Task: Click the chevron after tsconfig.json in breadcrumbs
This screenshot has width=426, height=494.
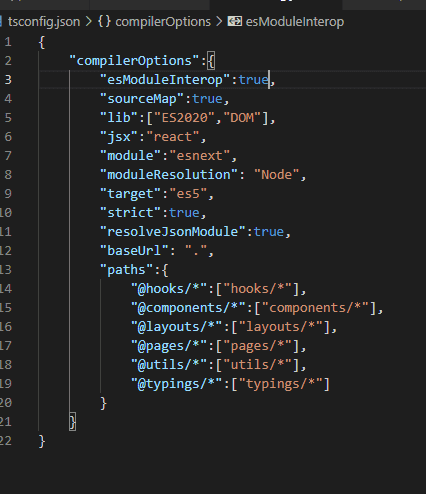Action: coord(89,22)
